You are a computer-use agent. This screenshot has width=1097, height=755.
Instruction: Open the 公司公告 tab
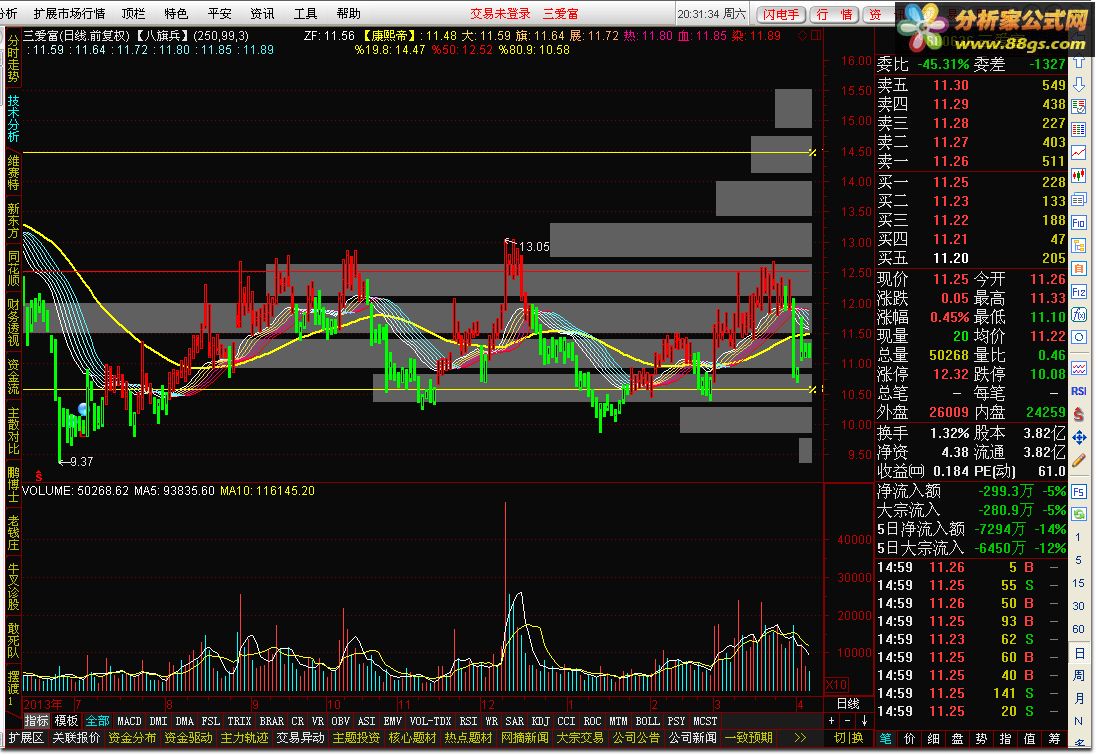coord(636,738)
